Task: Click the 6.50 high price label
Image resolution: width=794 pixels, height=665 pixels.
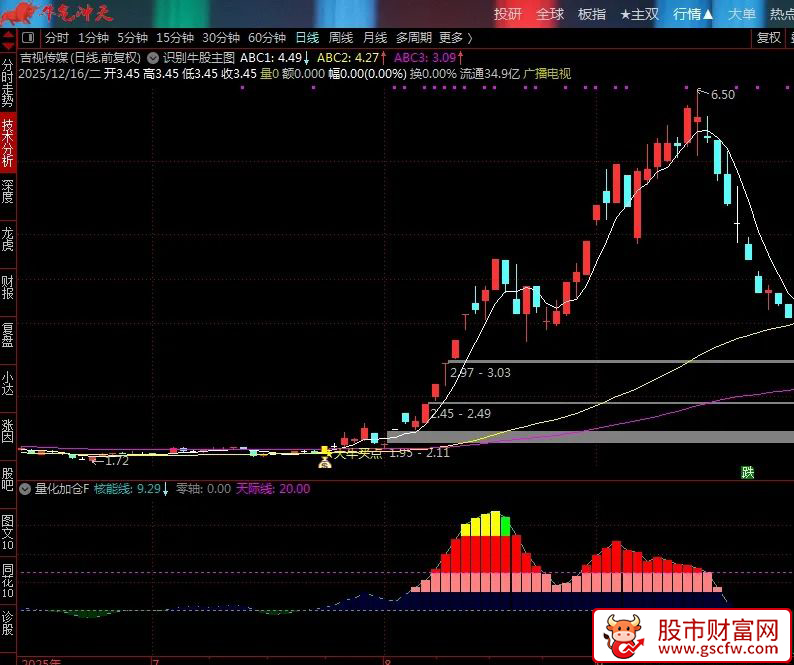Action: pyautogui.click(x=723, y=95)
